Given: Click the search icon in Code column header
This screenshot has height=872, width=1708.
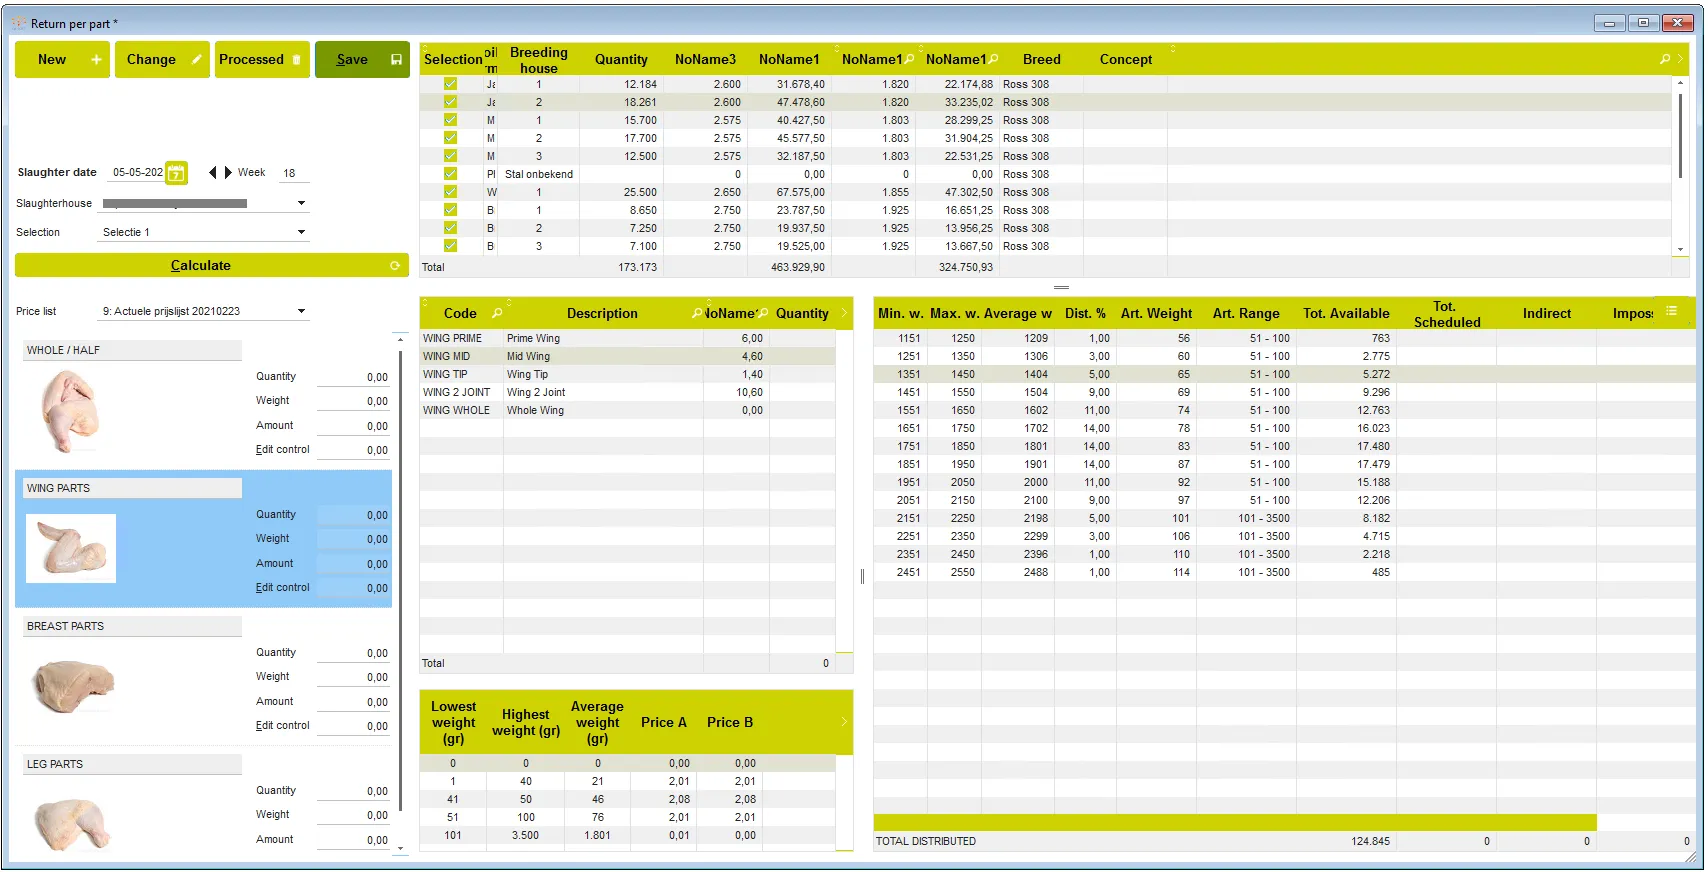Looking at the screenshot, I should [x=497, y=313].
